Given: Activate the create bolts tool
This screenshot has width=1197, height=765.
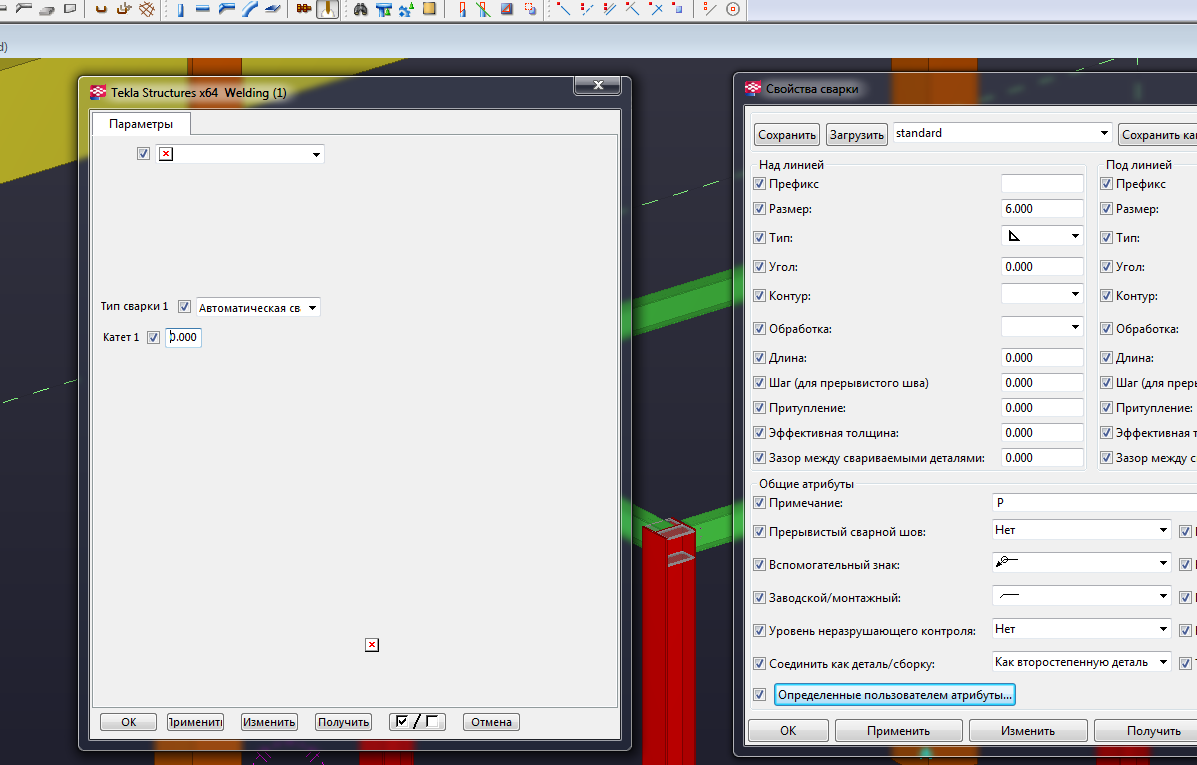Looking at the screenshot, I should pyautogui.click(x=304, y=9).
